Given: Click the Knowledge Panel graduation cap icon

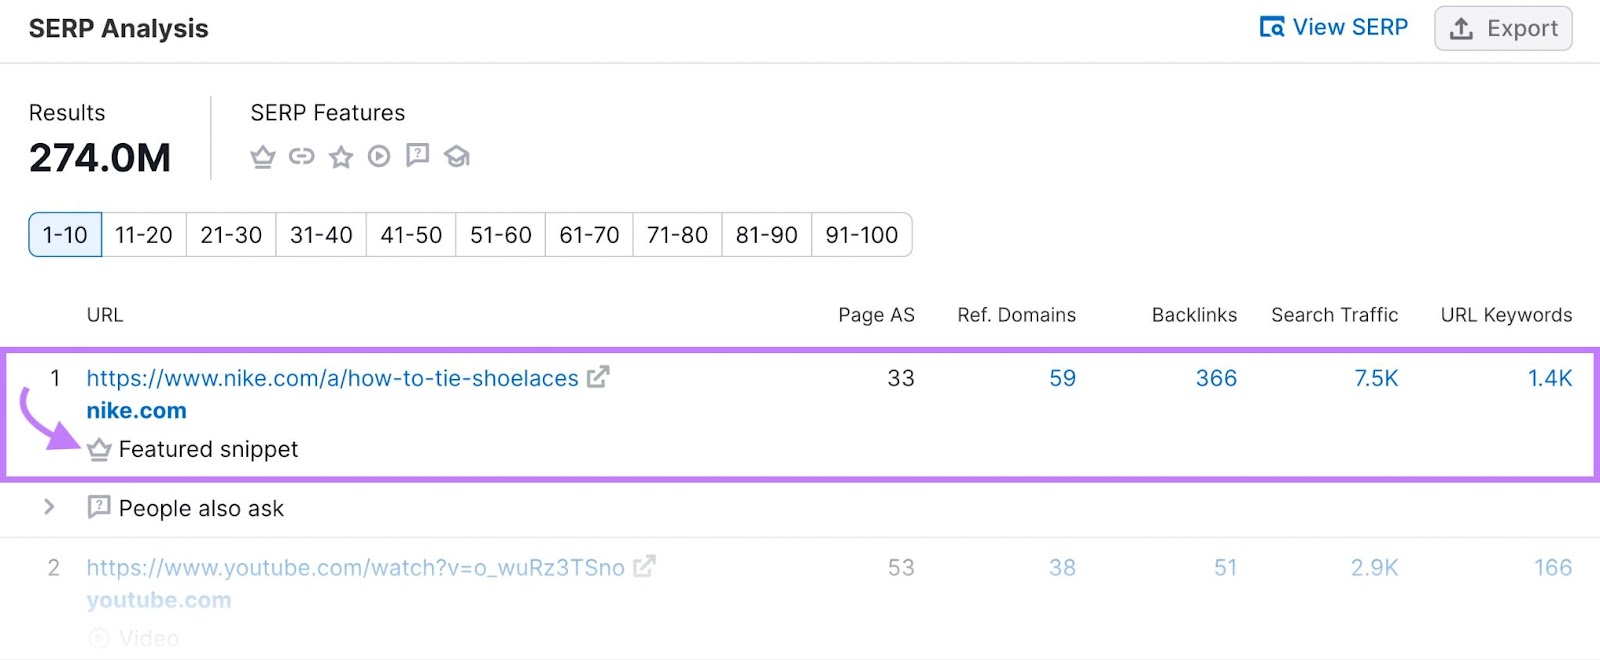Looking at the screenshot, I should tap(456, 156).
